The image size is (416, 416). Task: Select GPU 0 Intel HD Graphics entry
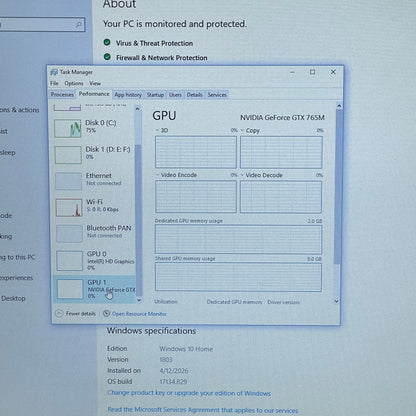(x=94, y=260)
